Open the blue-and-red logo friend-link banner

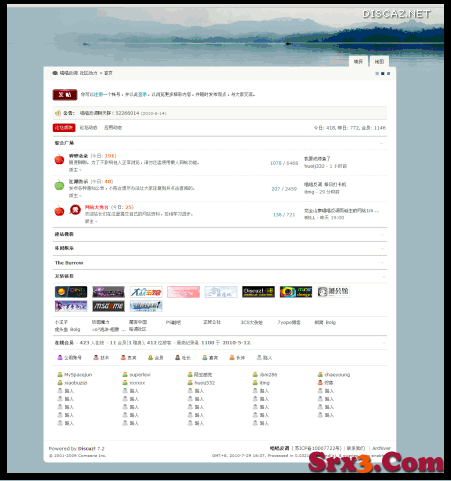[146, 292]
